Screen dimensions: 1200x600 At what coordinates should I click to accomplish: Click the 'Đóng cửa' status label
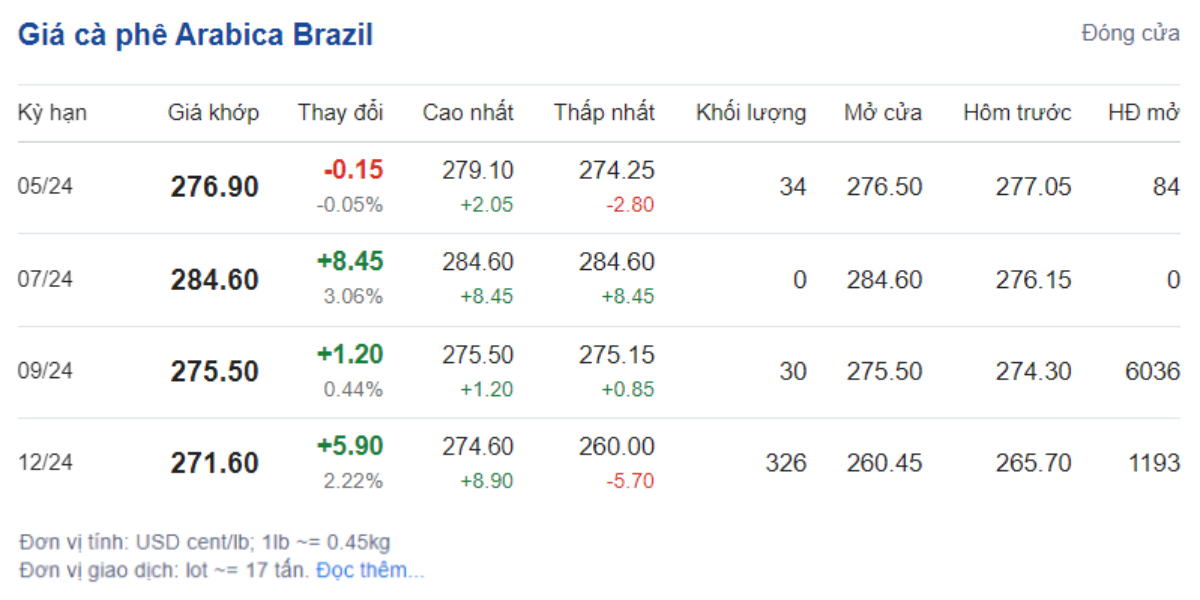tap(1130, 34)
